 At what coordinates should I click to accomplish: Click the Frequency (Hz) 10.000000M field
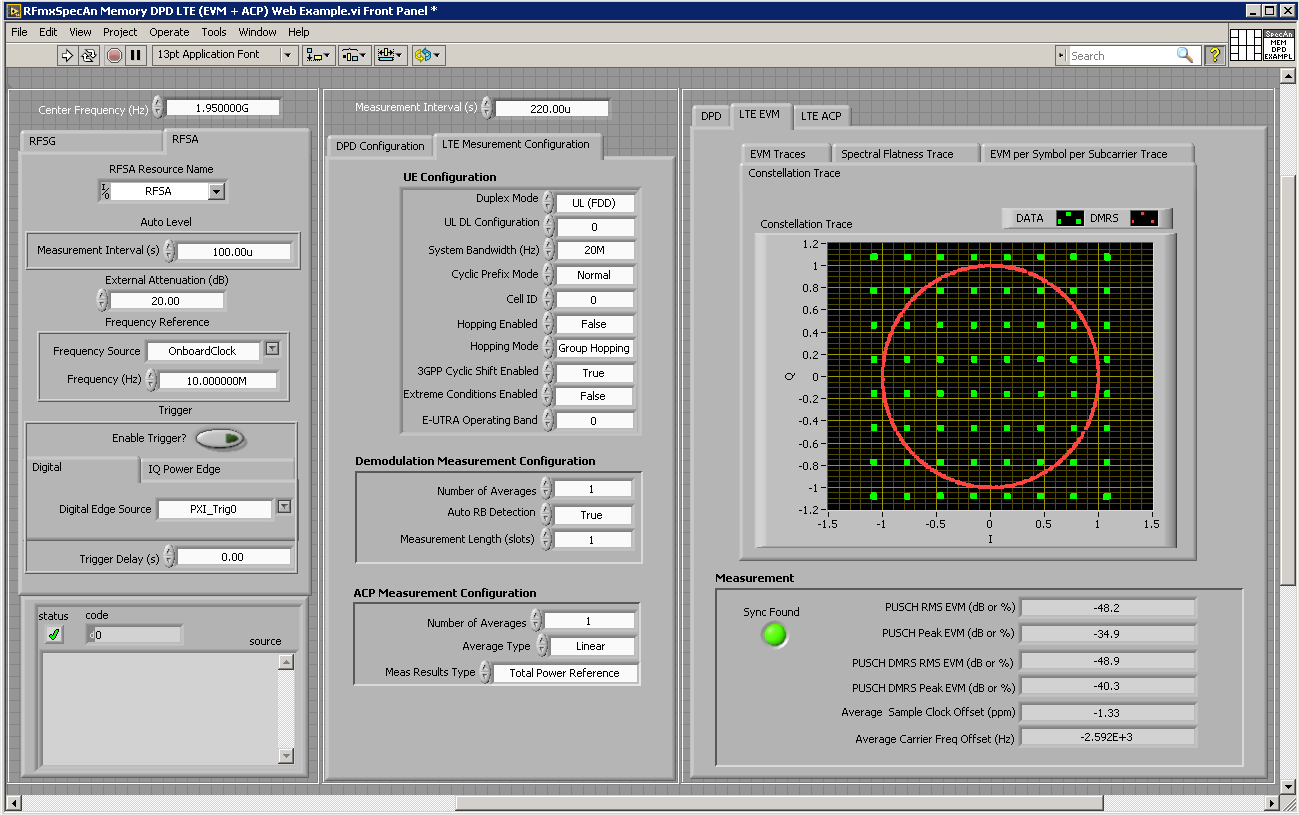pyautogui.click(x=217, y=380)
